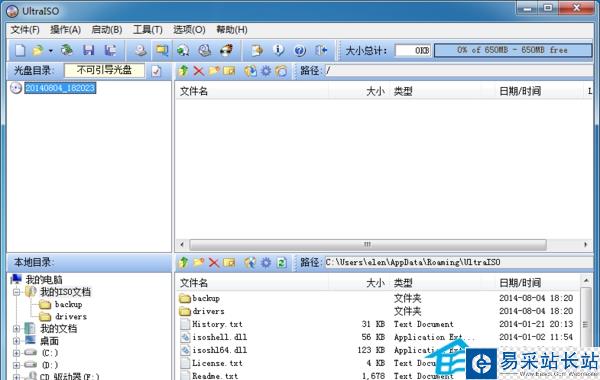Click local file list scroll up arrow
Screen dimensions: 600x380
click(x=586, y=282)
